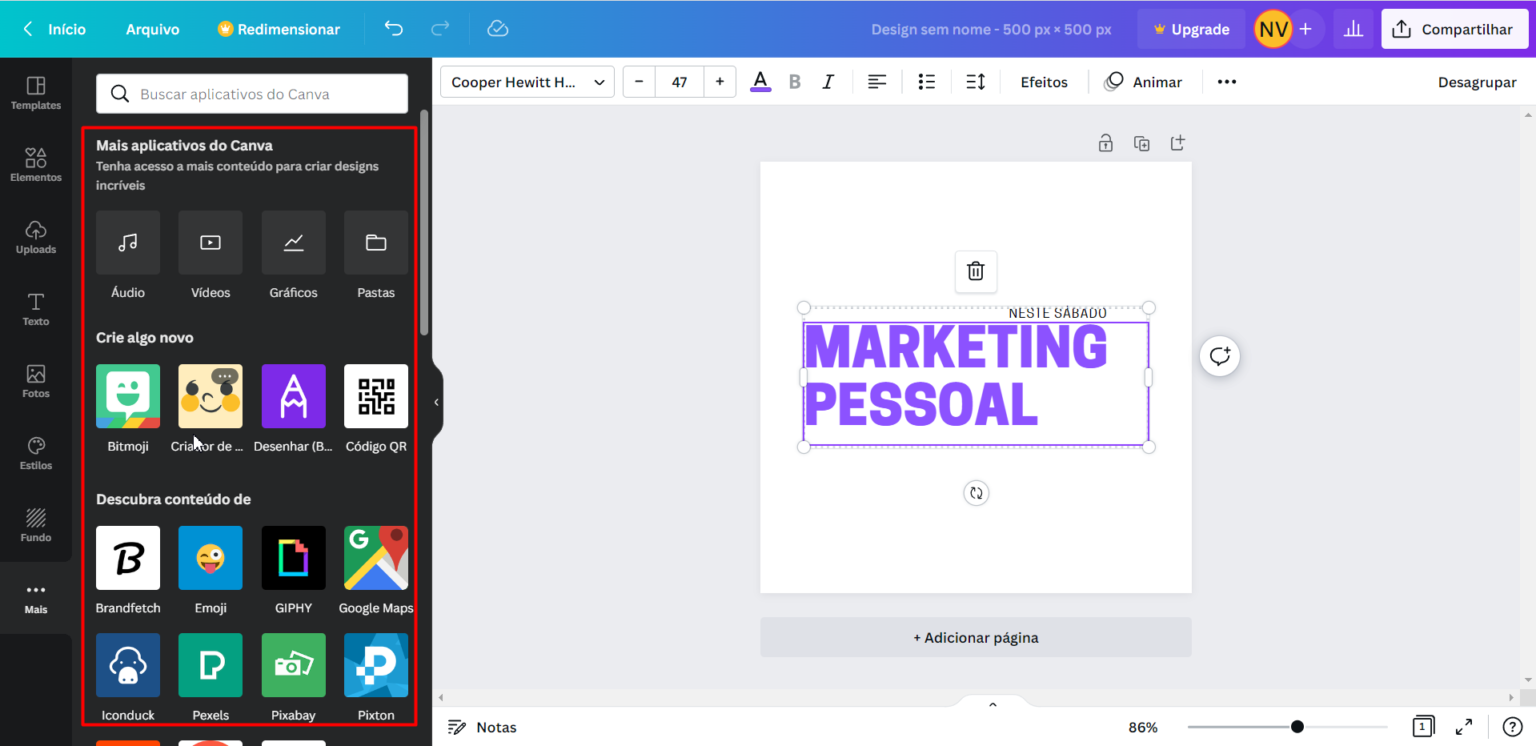This screenshot has width=1536, height=746.
Task: Open the Vídeos app tile
Action: tap(210, 242)
